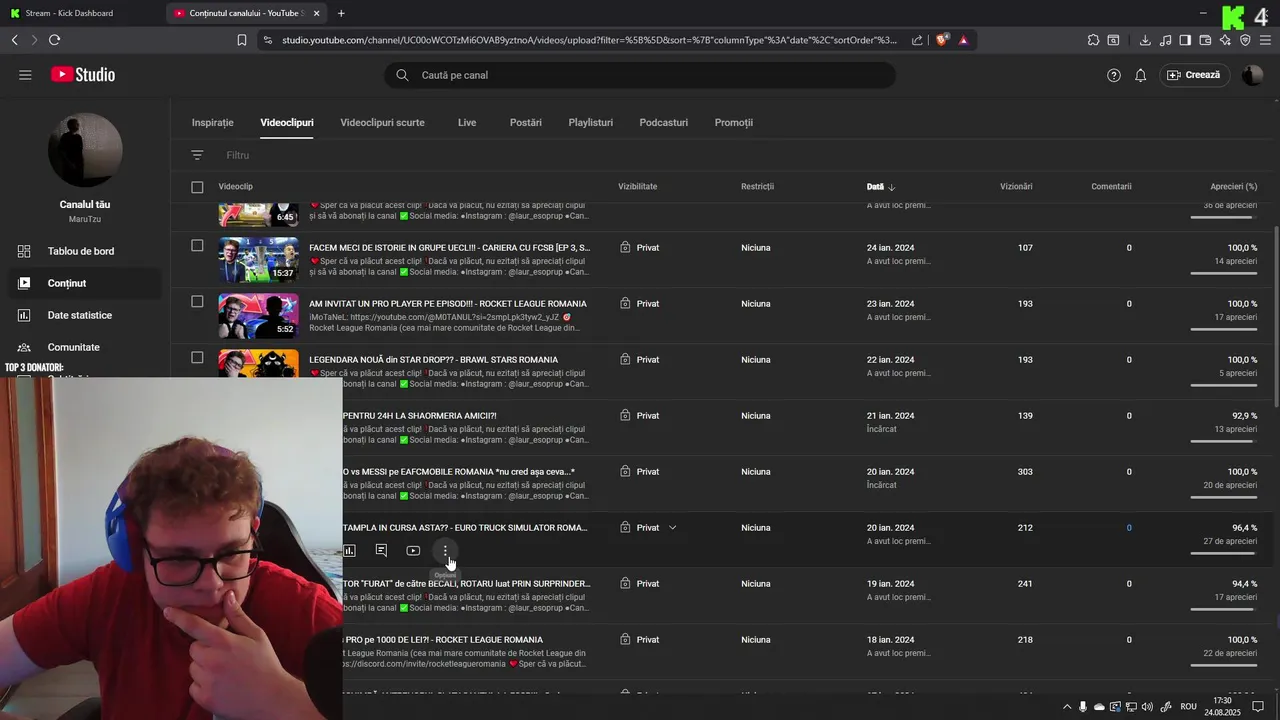Open the PRO pe 1000 DE LEI Rocket League title
Image resolution: width=1280 pixels, height=720 pixels.
pos(443,640)
